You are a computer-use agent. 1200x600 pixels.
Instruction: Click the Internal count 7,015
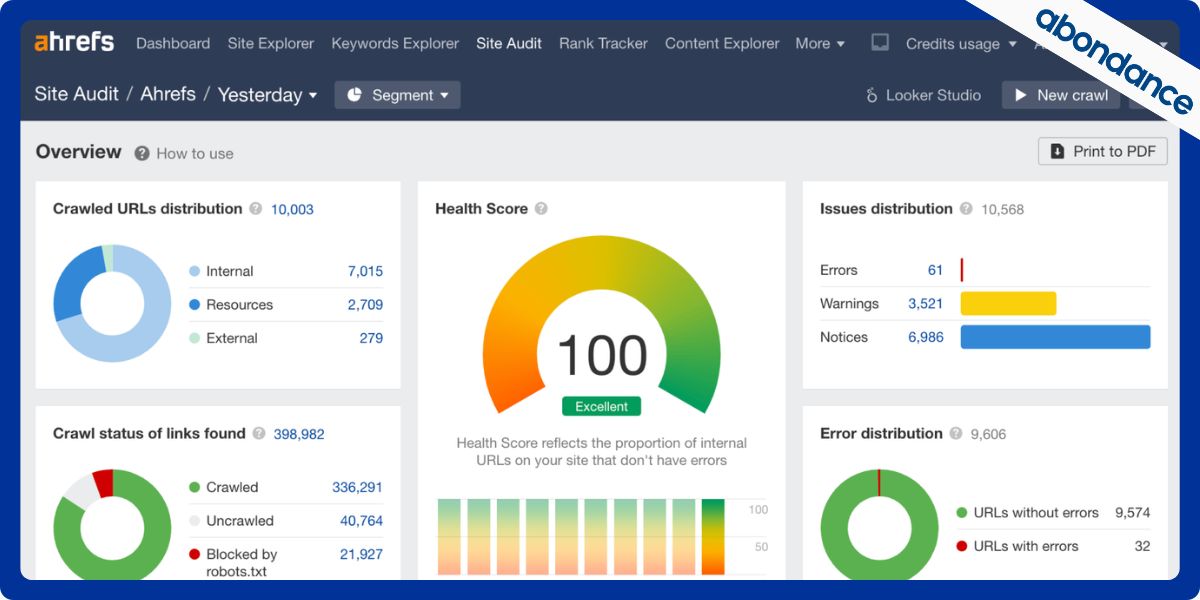[365, 271]
